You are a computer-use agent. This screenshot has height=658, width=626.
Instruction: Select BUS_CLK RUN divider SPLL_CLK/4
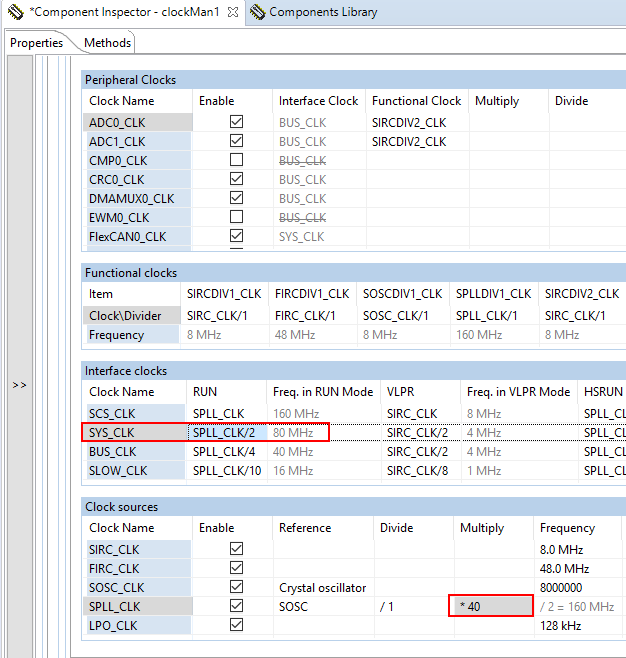[x=227, y=452]
